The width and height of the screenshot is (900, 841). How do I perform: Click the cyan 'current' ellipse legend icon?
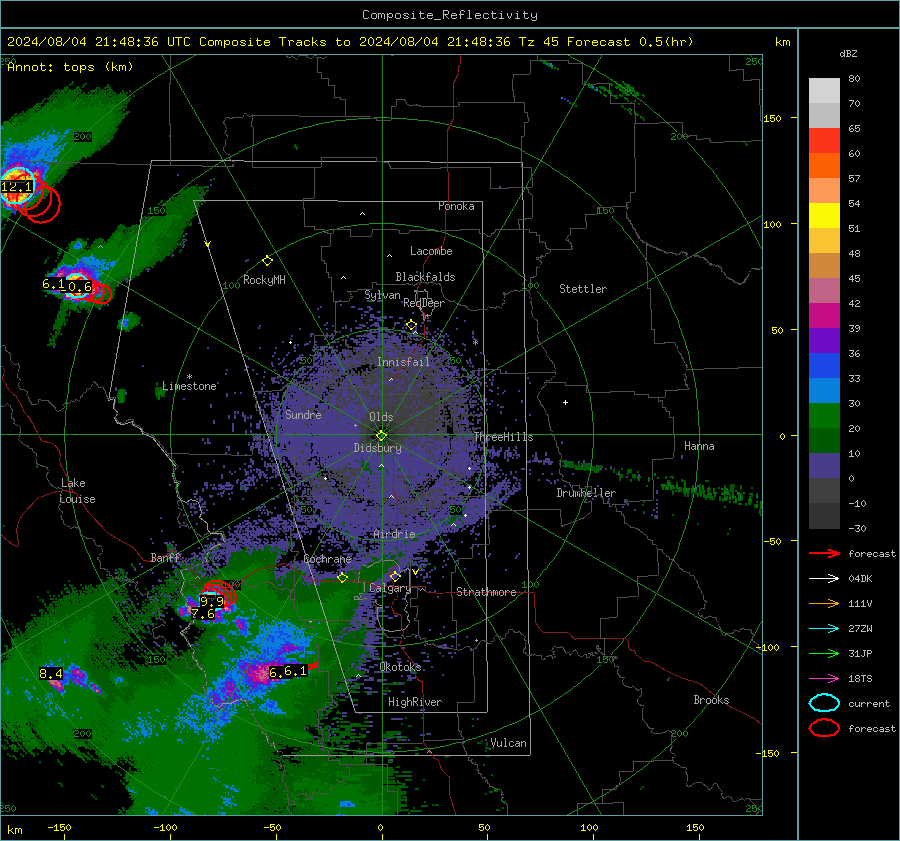click(824, 703)
